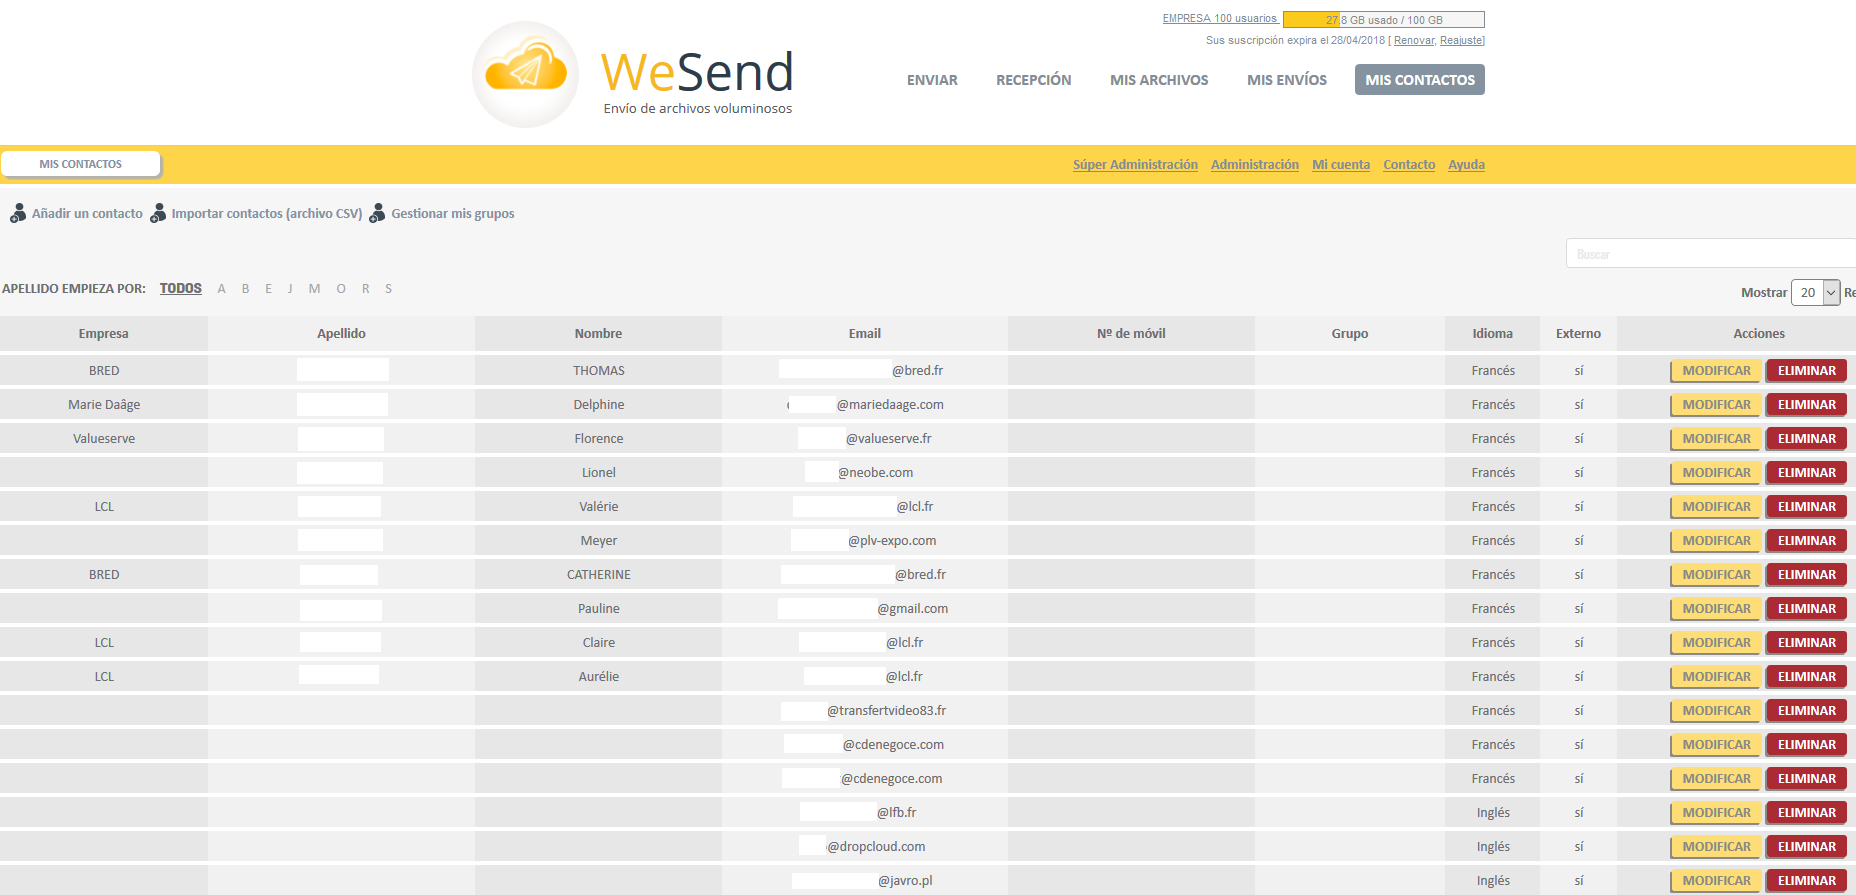Screen dimensions: 1856x895
Task: Click the Importar contactos person icon
Action: click(x=158, y=214)
